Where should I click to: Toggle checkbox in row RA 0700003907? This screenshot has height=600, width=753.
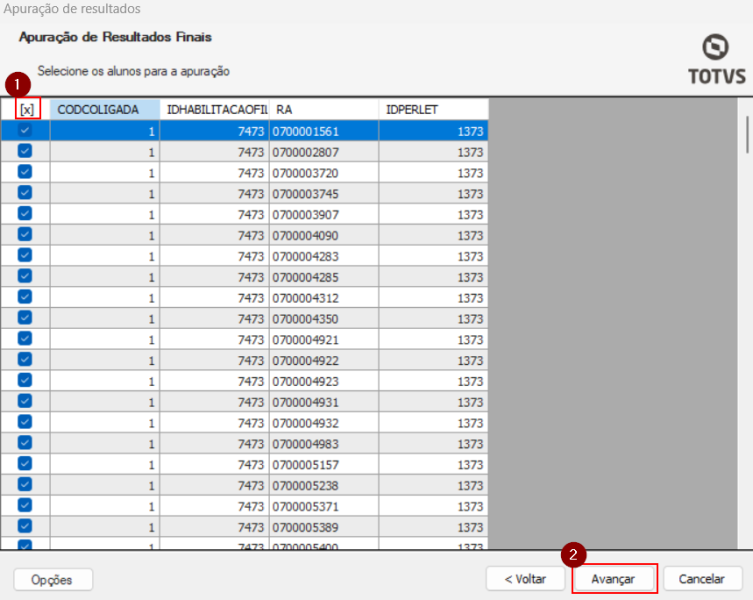(x=25, y=214)
